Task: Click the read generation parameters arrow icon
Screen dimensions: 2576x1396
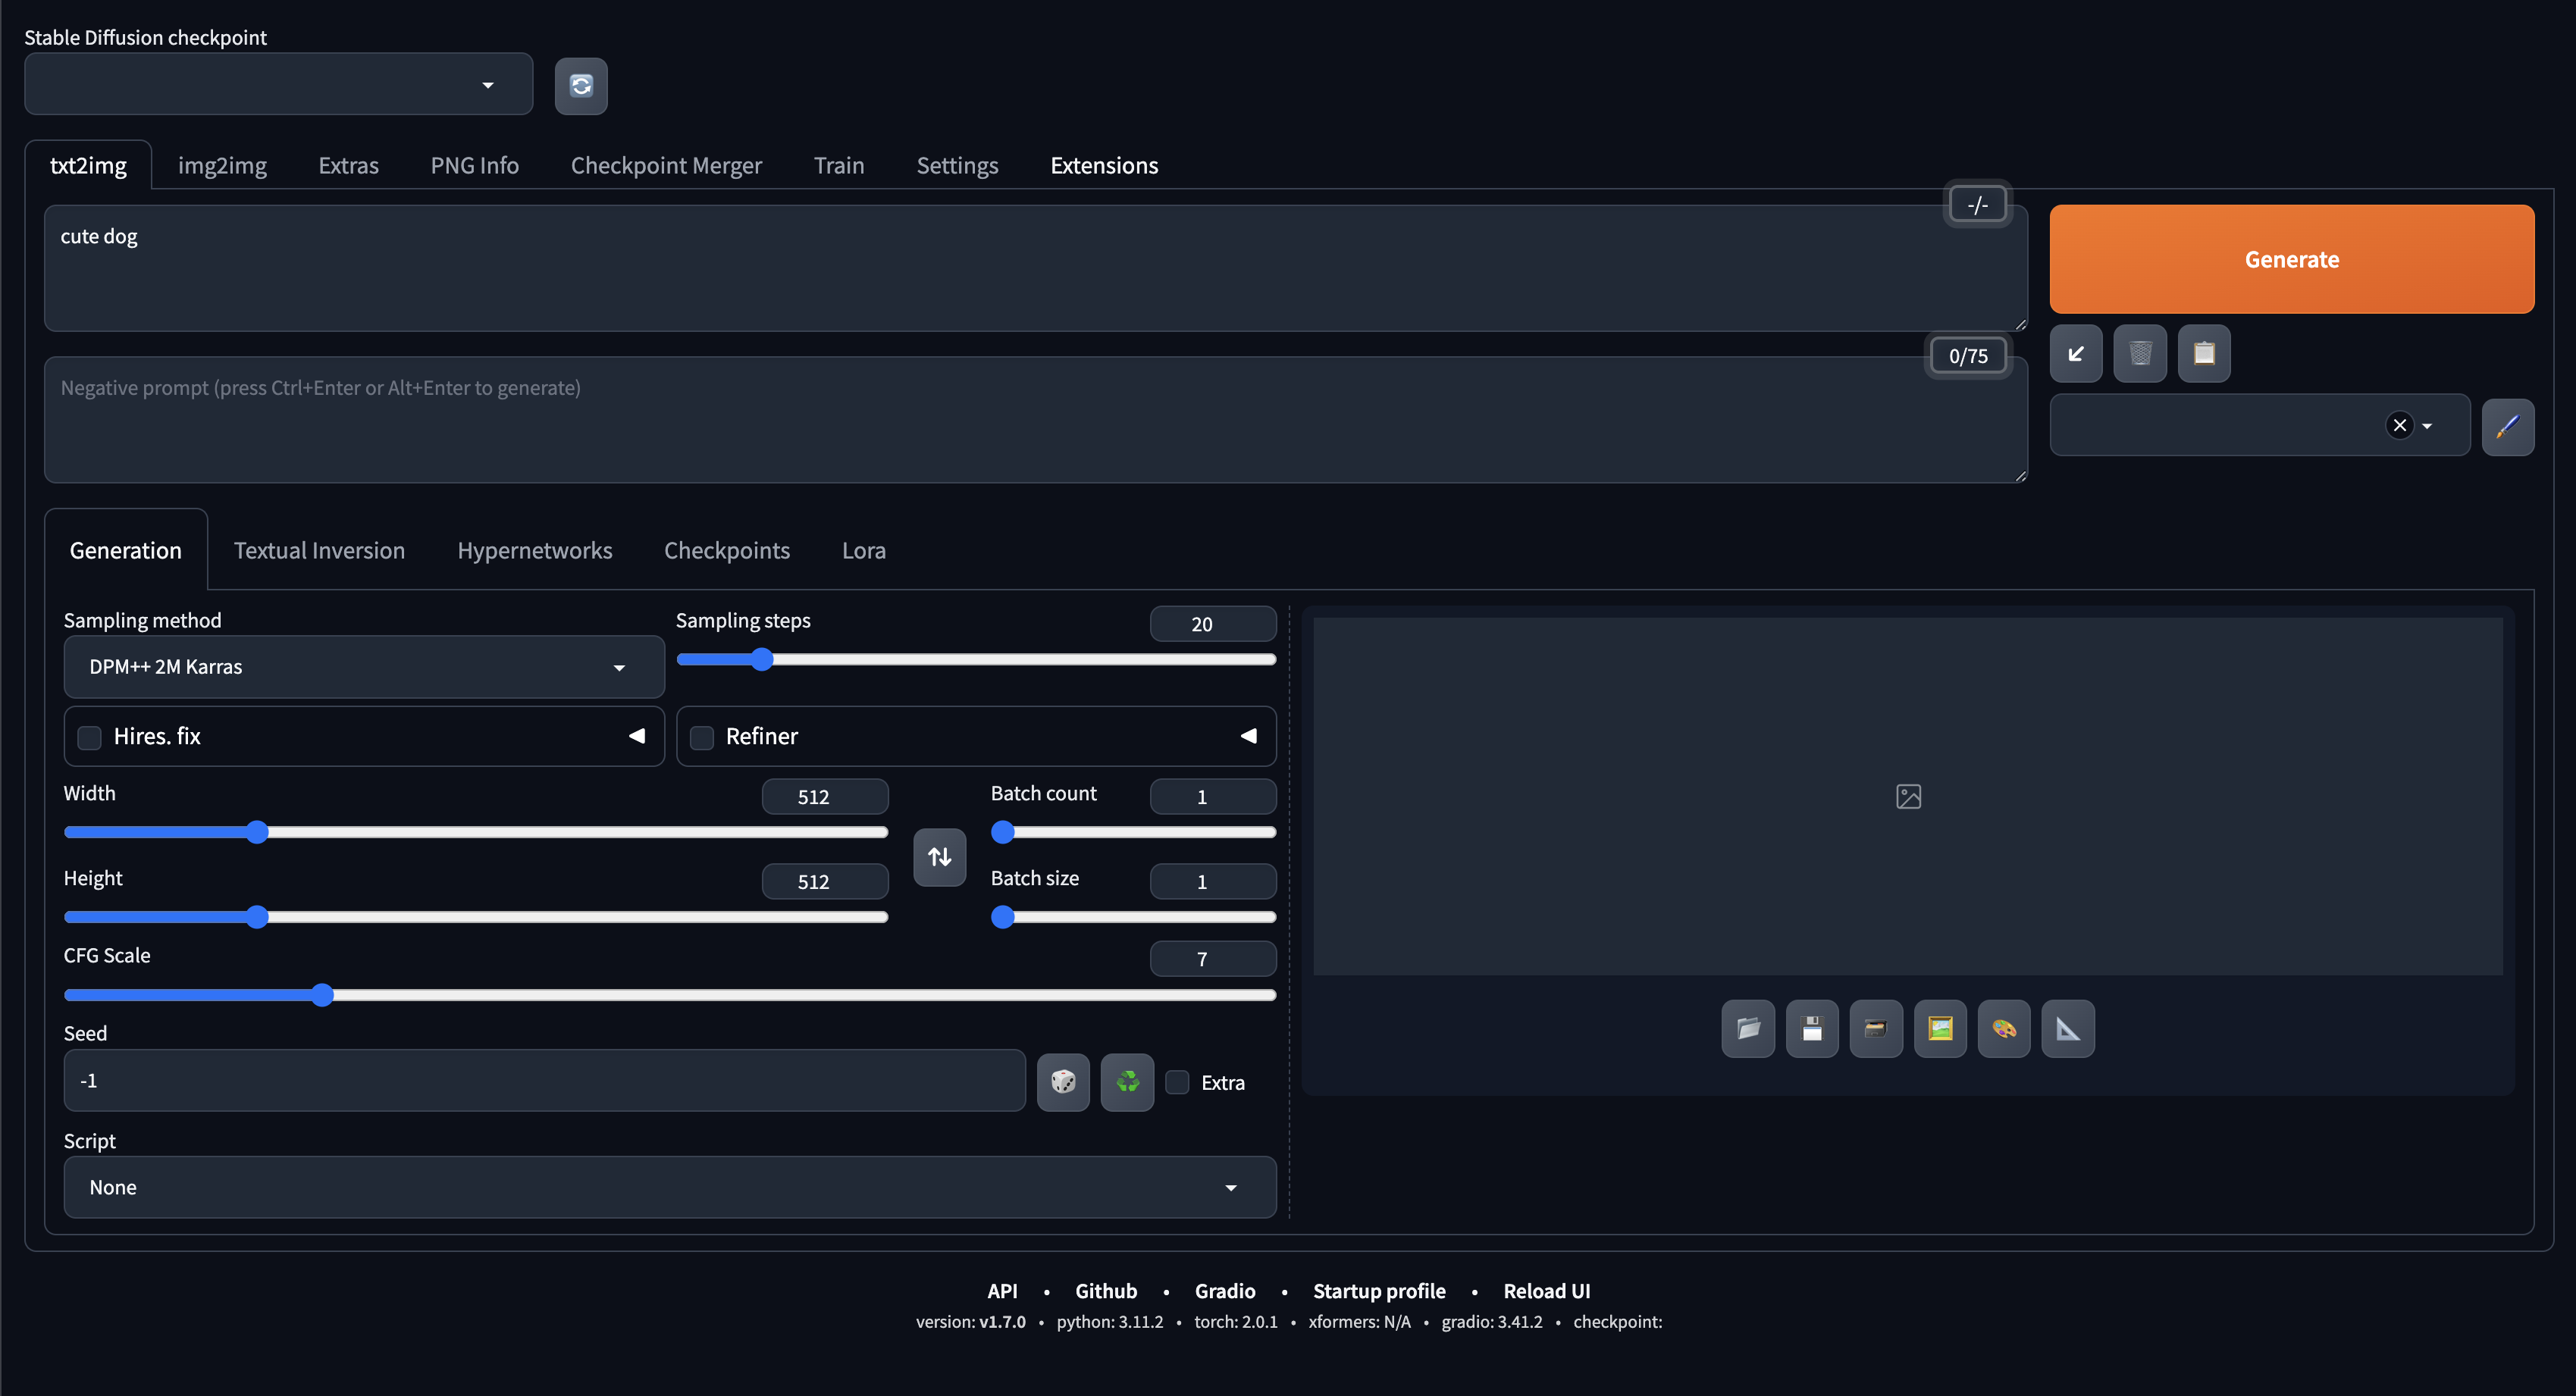Action: pos(2076,353)
